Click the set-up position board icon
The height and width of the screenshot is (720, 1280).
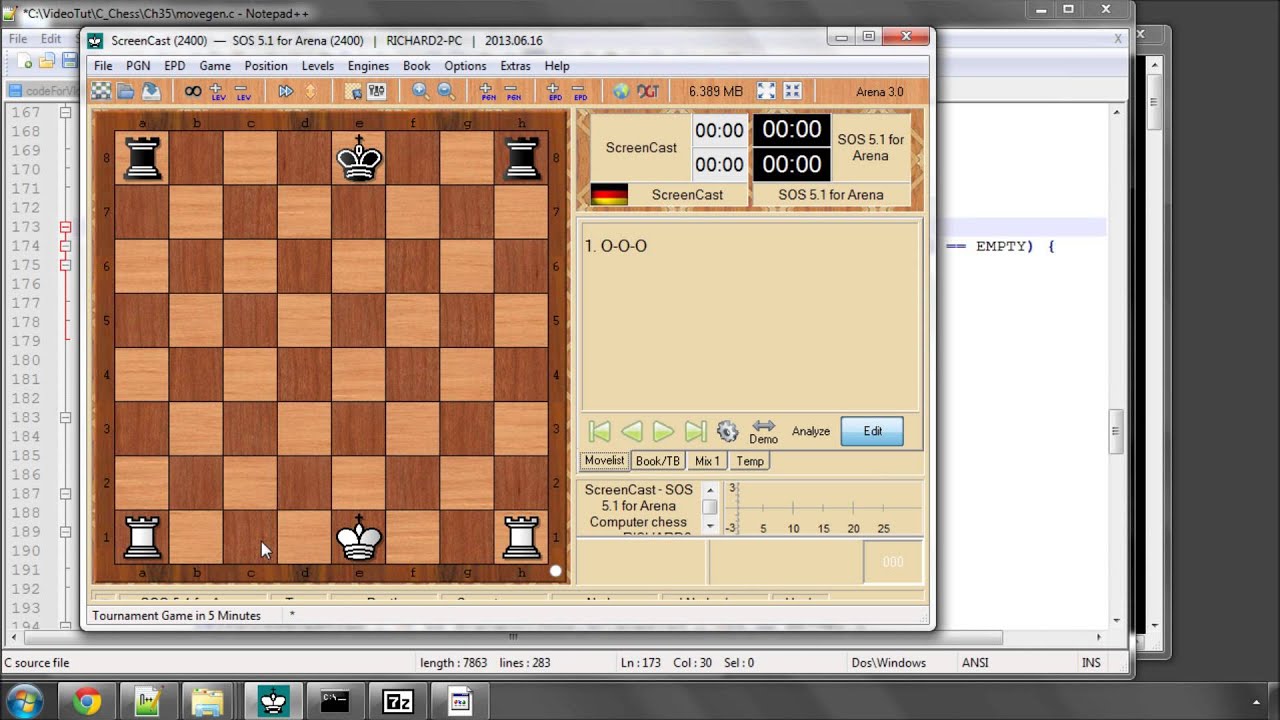pos(353,91)
